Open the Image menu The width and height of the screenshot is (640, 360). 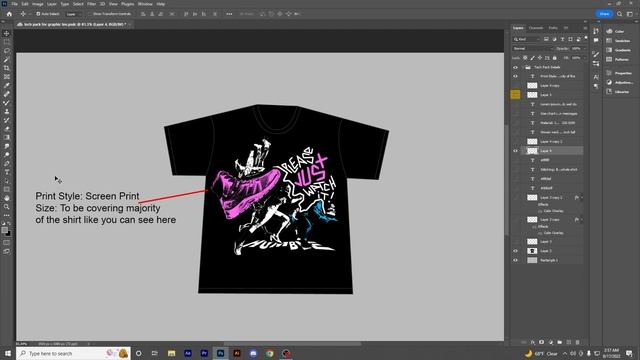point(38,4)
